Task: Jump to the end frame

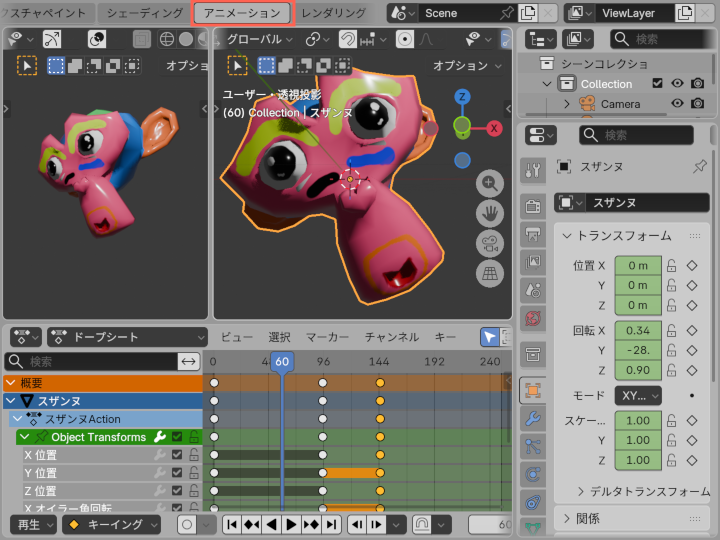Action: (x=331, y=524)
